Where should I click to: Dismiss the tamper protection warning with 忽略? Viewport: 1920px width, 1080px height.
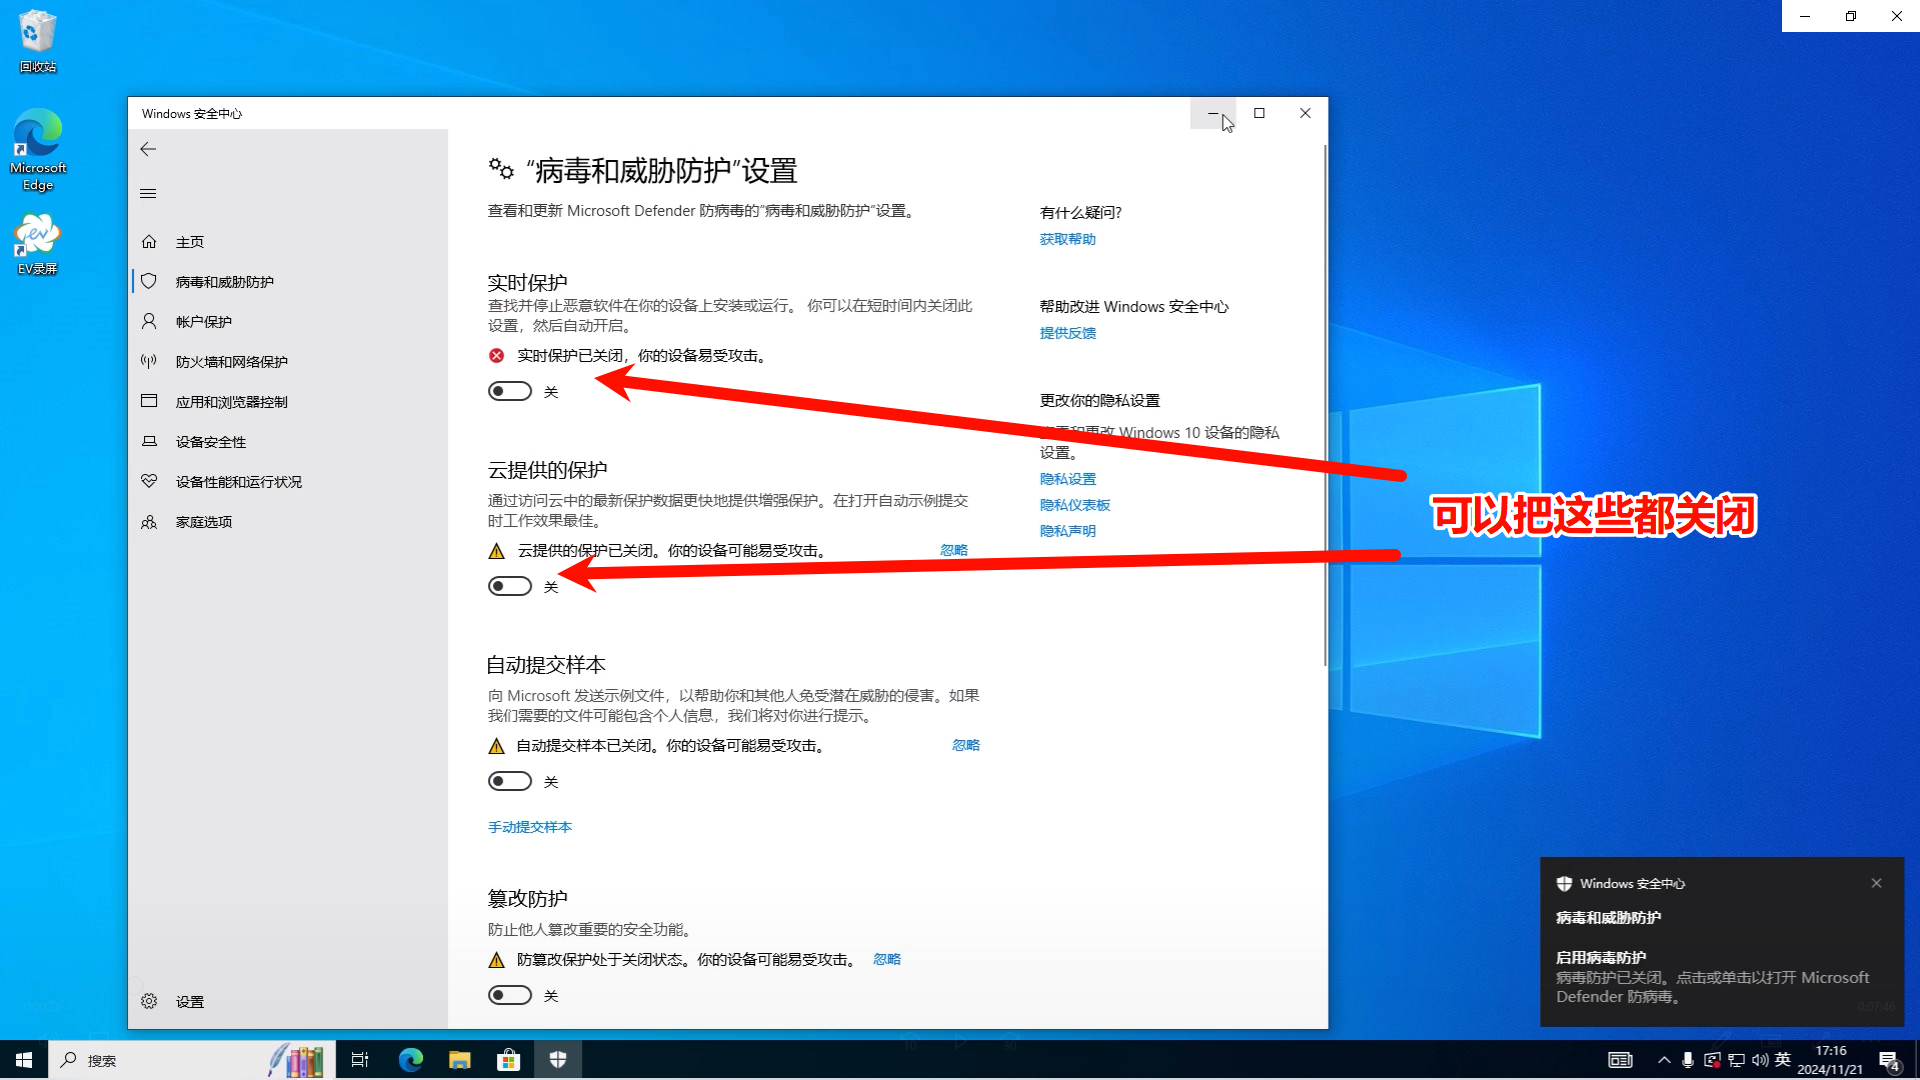[887, 959]
